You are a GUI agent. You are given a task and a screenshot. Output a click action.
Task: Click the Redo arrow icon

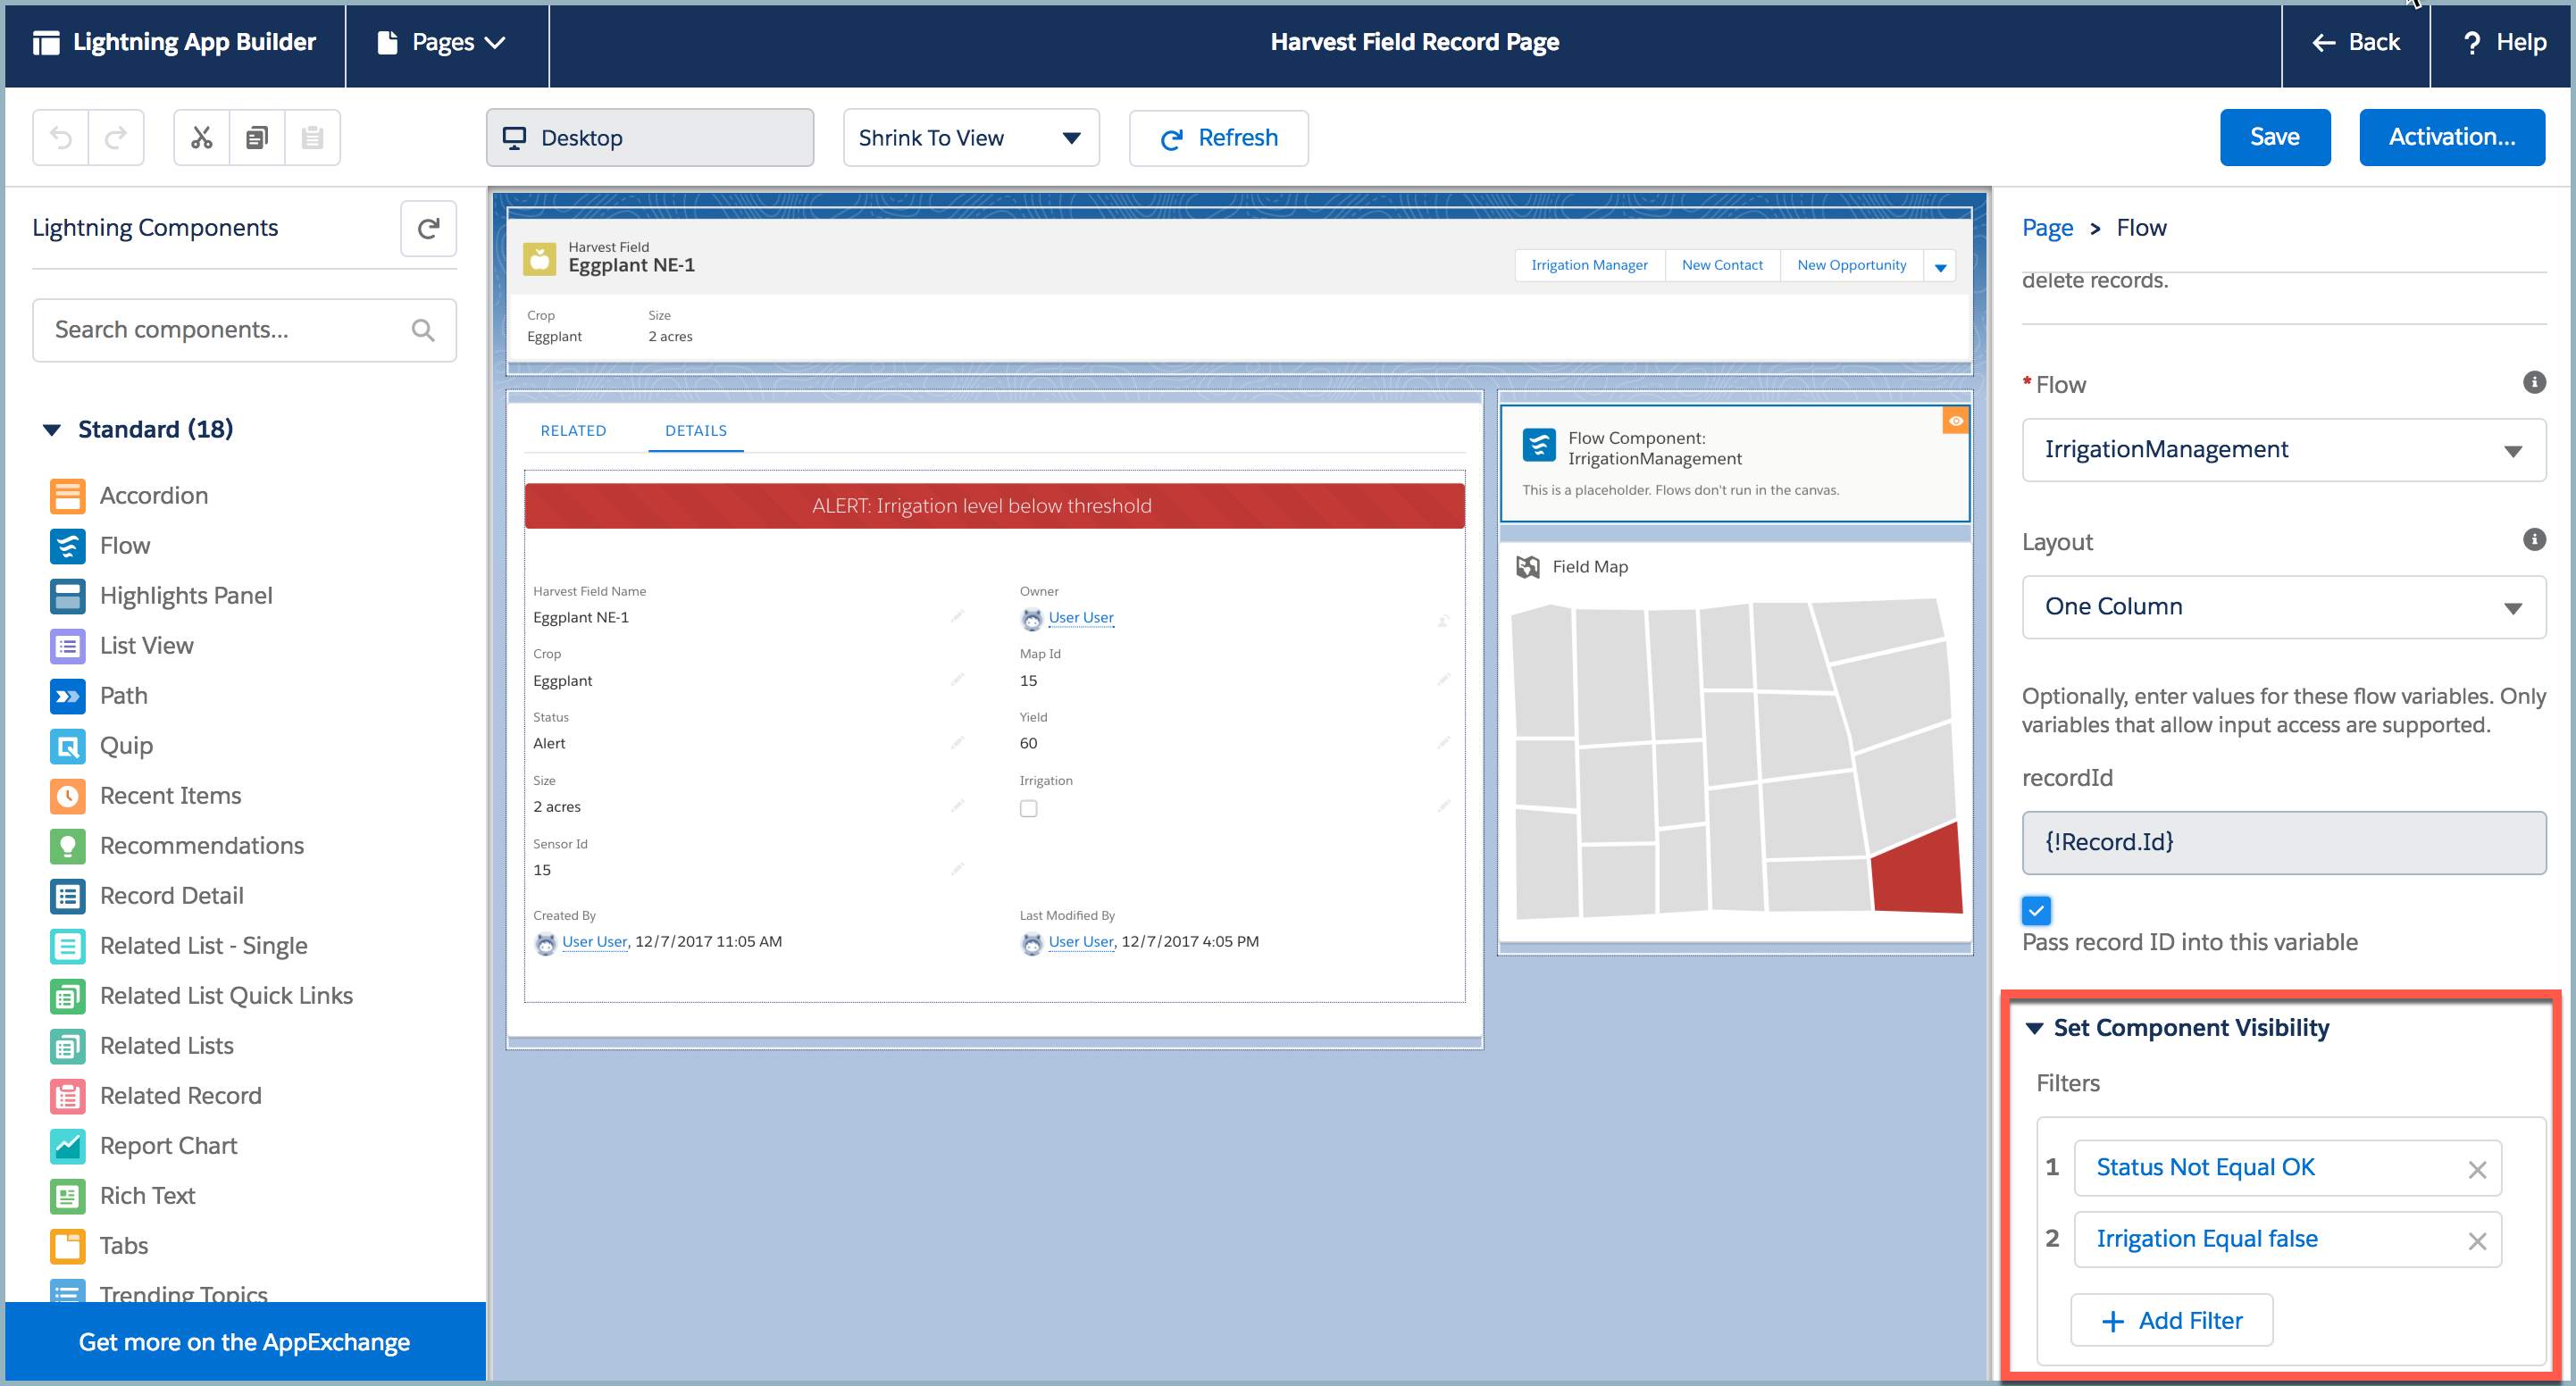click(116, 138)
